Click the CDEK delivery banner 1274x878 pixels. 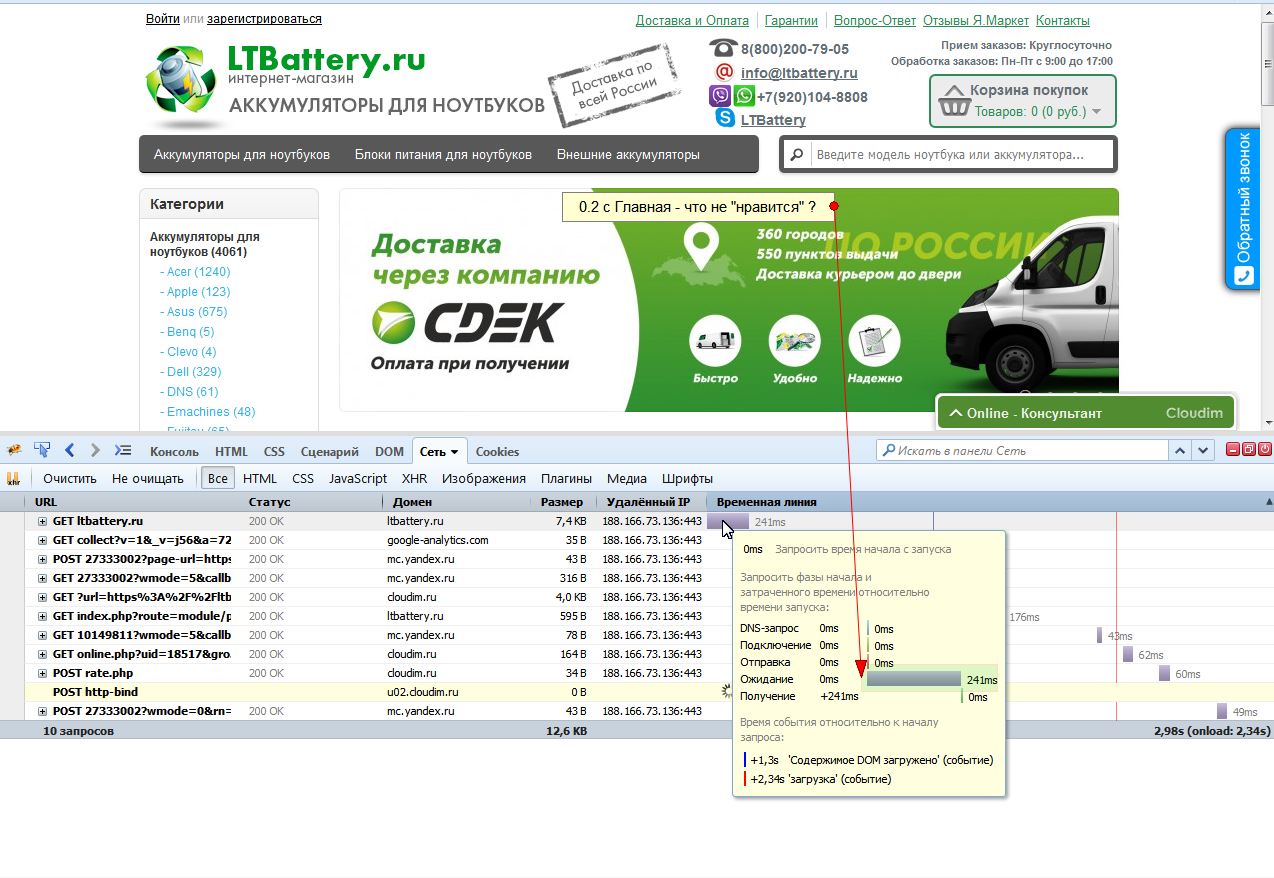(x=729, y=300)
